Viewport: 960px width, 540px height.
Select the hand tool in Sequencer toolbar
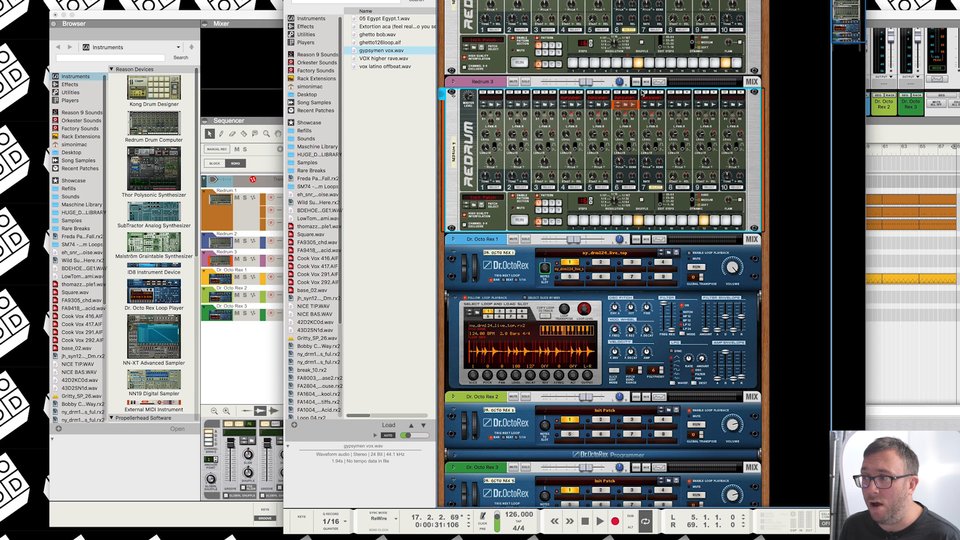tap(277, 133)
